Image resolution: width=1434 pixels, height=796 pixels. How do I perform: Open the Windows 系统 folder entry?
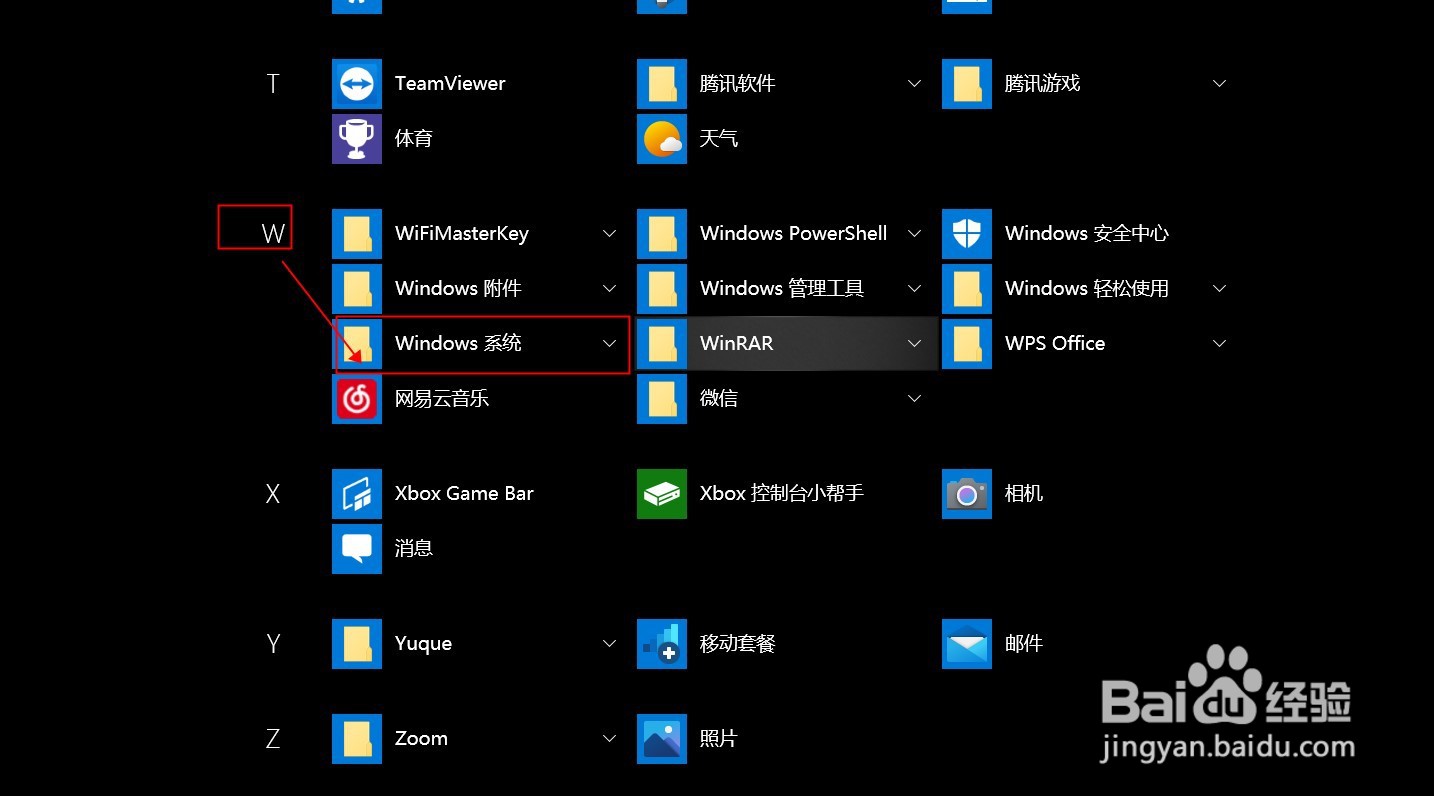458,343
